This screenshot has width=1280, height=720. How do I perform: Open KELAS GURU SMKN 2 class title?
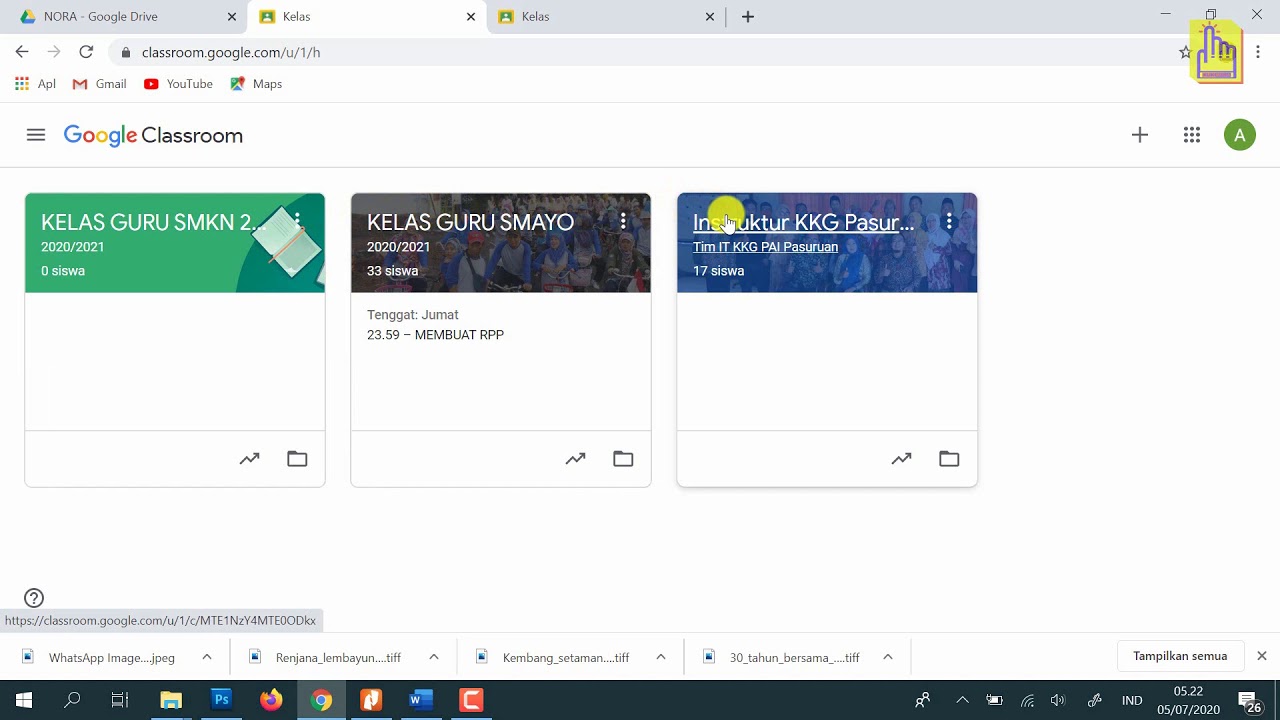click(153, 222)
